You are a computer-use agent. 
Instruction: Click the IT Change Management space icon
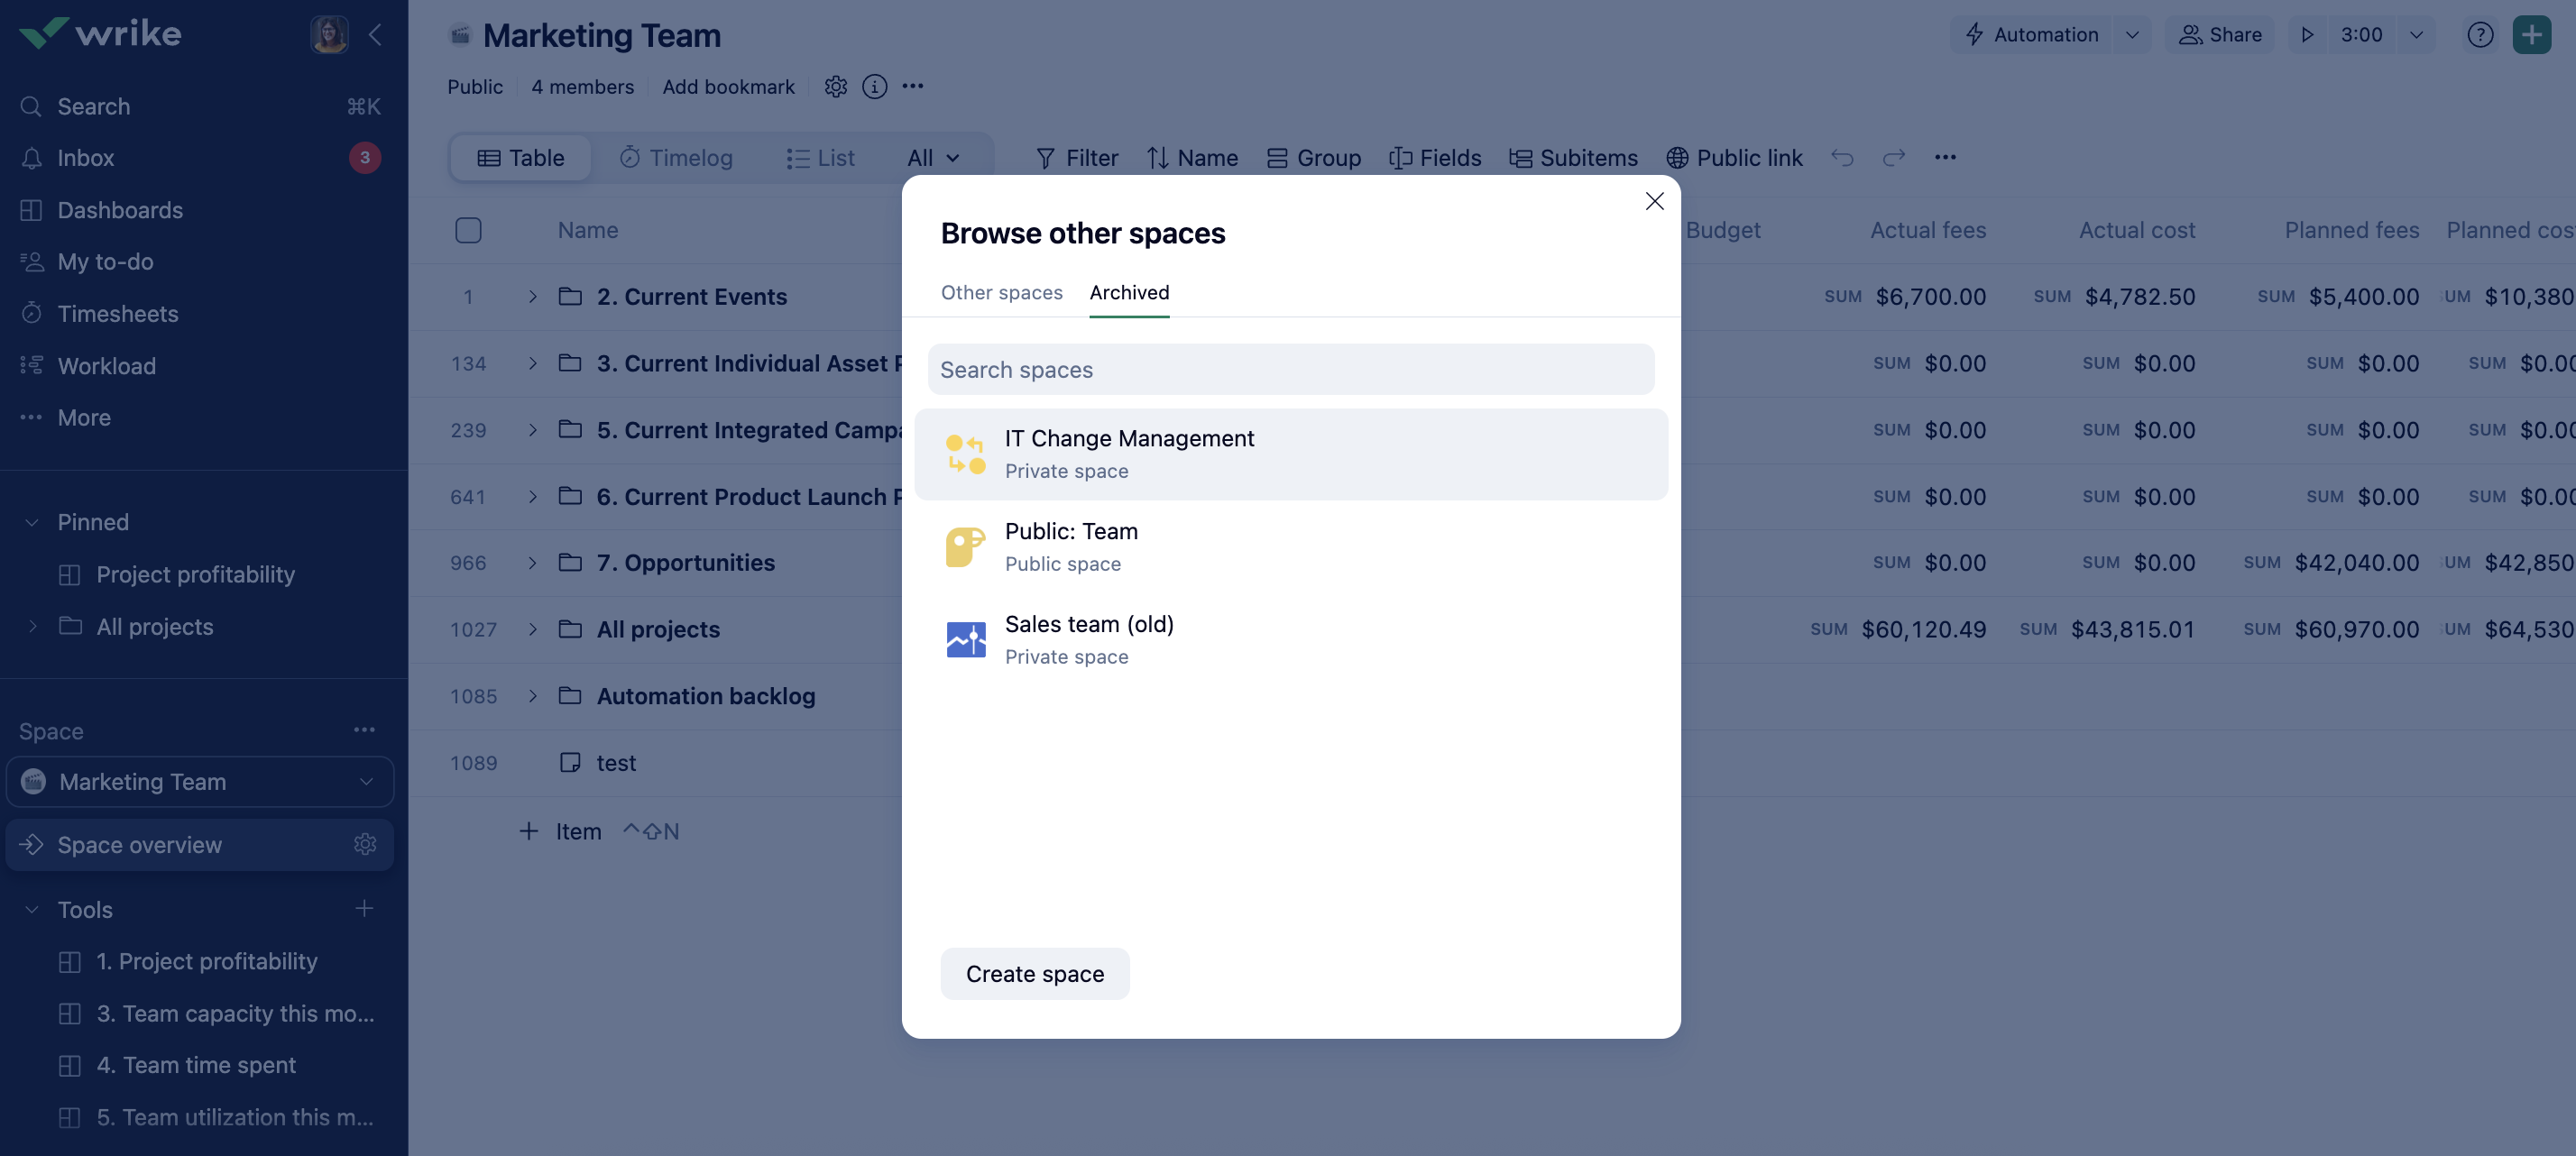(x=965, y=454)
